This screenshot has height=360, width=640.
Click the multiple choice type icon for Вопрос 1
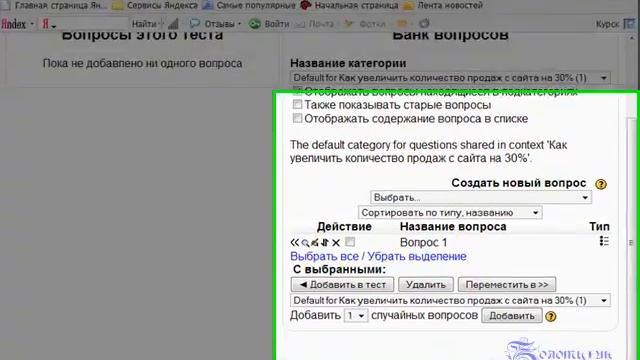point(604,241)
